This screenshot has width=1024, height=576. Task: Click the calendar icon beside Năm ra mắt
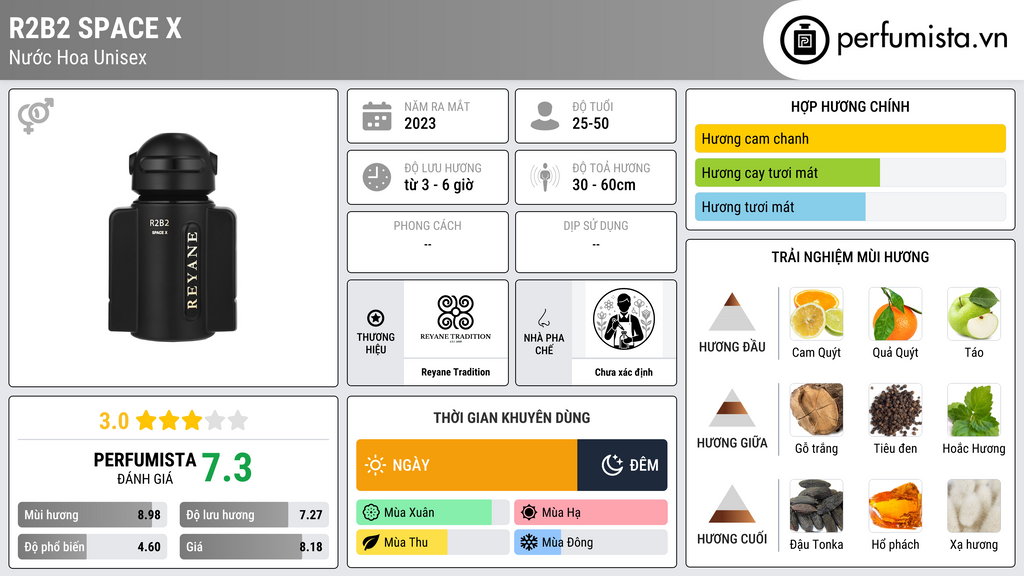tap(377, 116)
